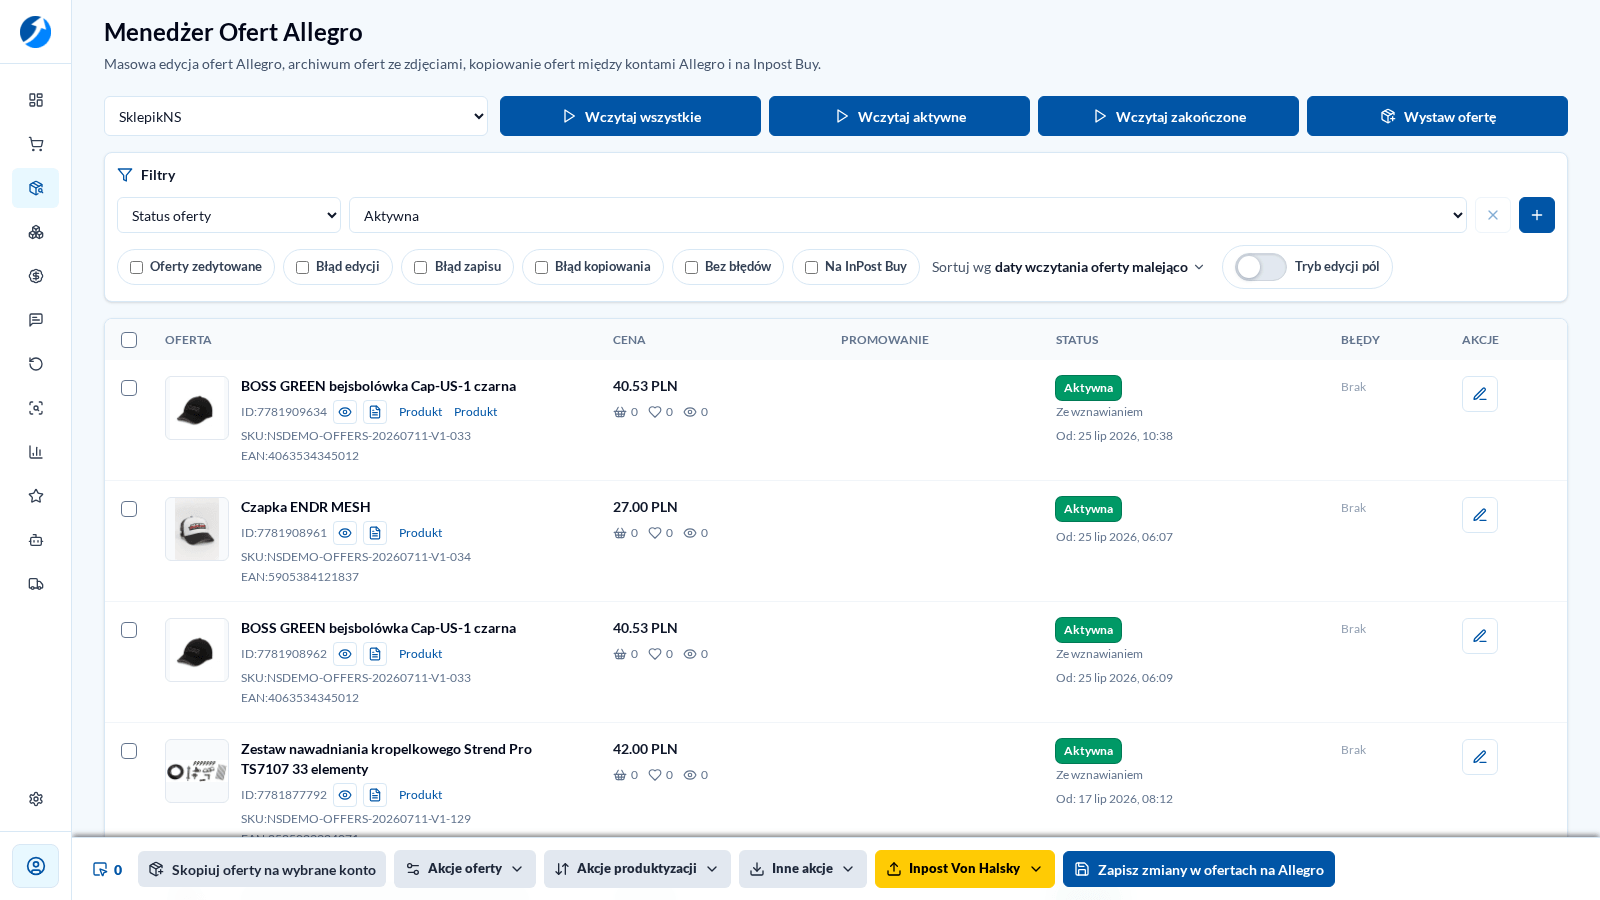Save with Zapisz zmiany w ofertach na Allegro
Screen dimensions: 1600x900
pos(1199,870)
